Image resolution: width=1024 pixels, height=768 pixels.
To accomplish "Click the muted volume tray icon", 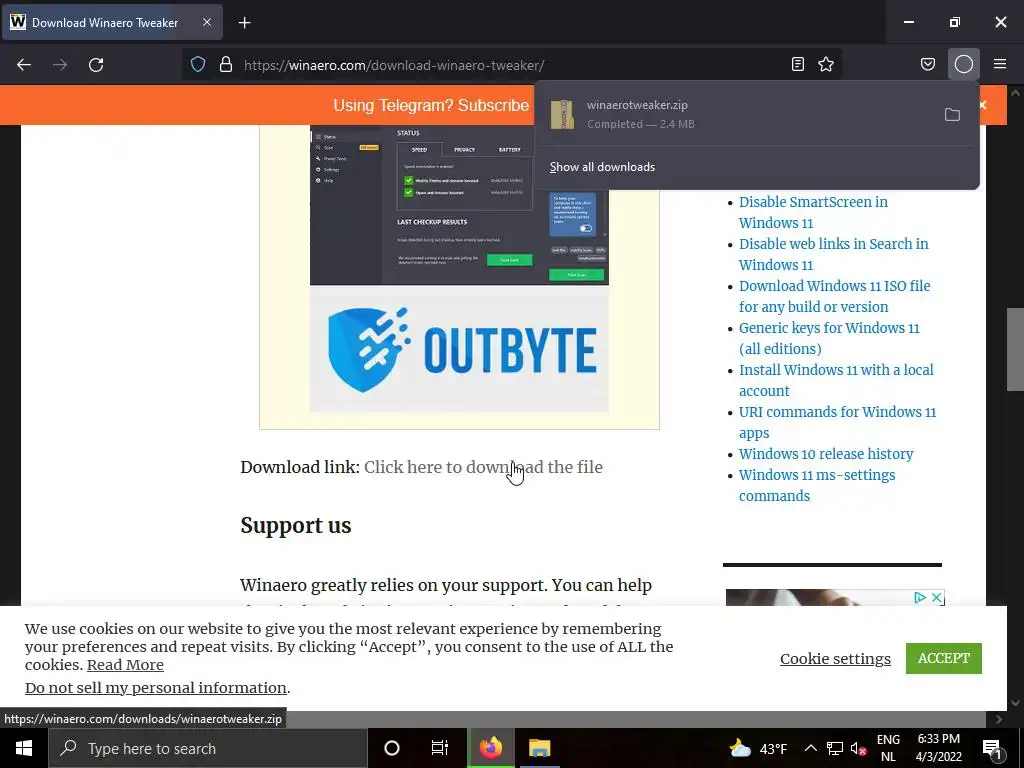I will (x=858, y=749).
